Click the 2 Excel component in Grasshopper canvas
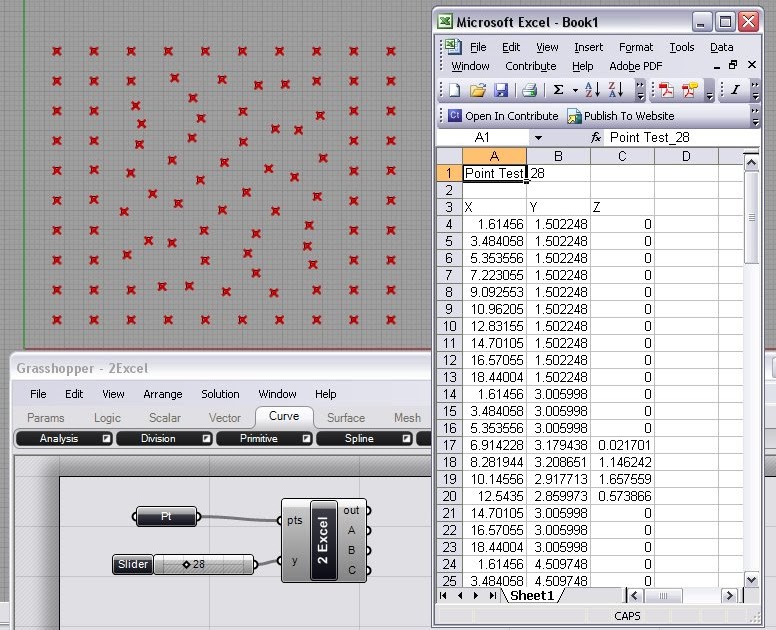 point(323,540)
